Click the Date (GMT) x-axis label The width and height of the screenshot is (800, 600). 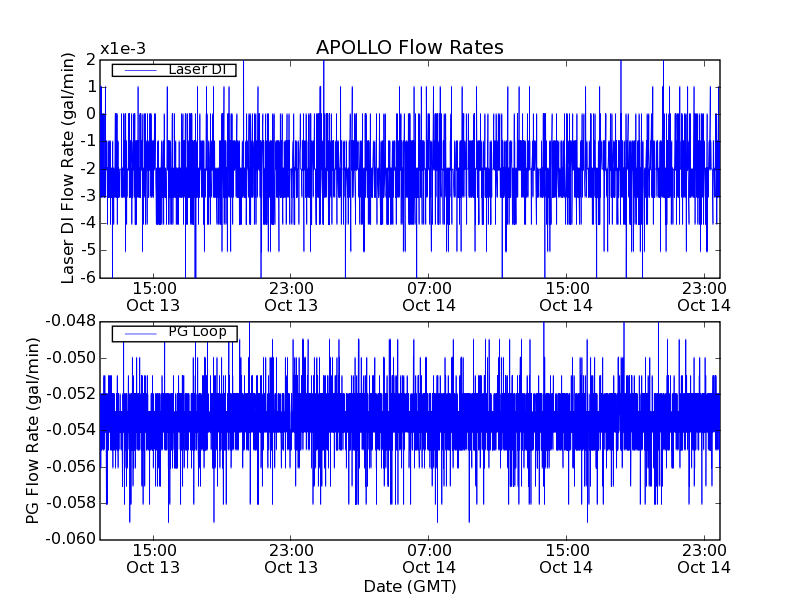tap(410, 586)
